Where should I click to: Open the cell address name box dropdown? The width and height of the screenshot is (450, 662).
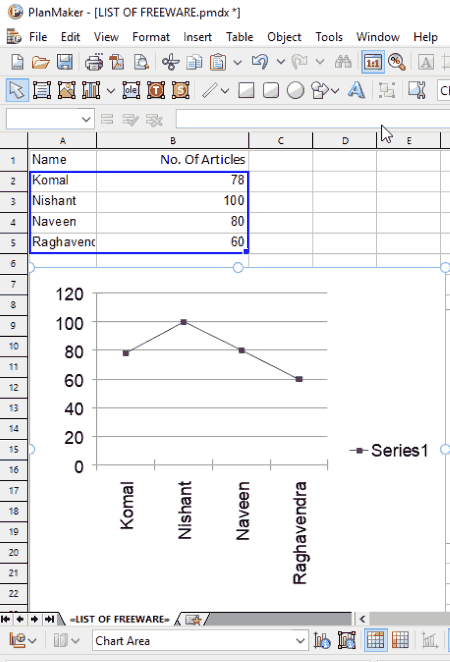pyautogui.click(x=86, y=119)
